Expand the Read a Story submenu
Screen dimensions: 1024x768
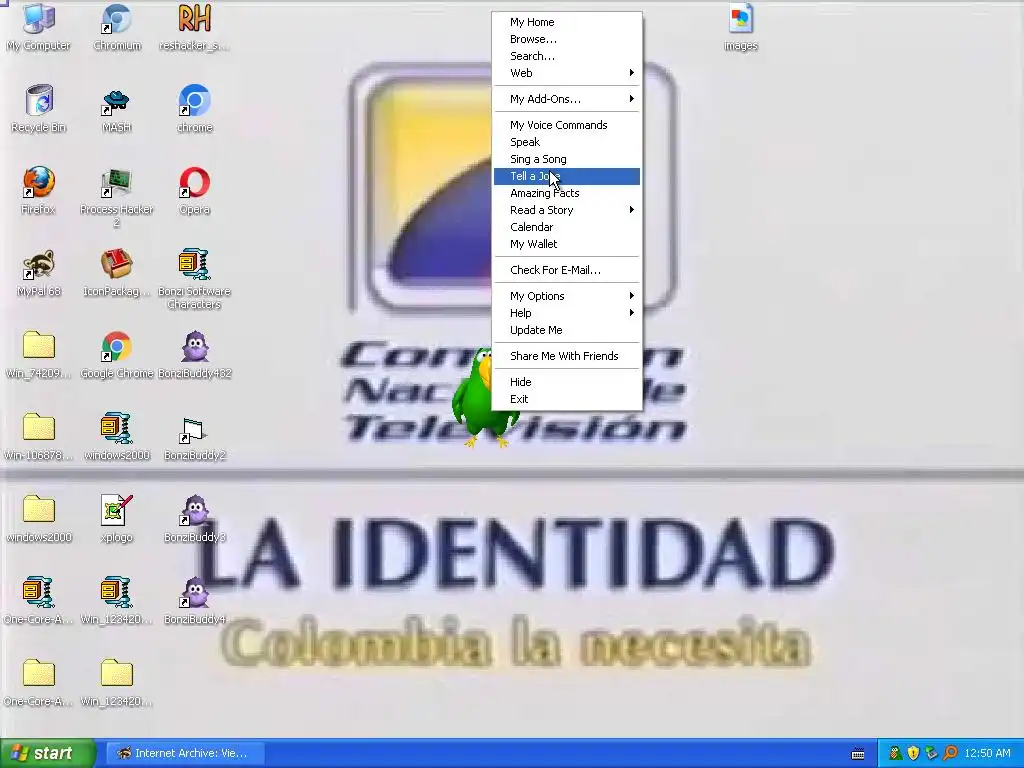click(567, 210)
